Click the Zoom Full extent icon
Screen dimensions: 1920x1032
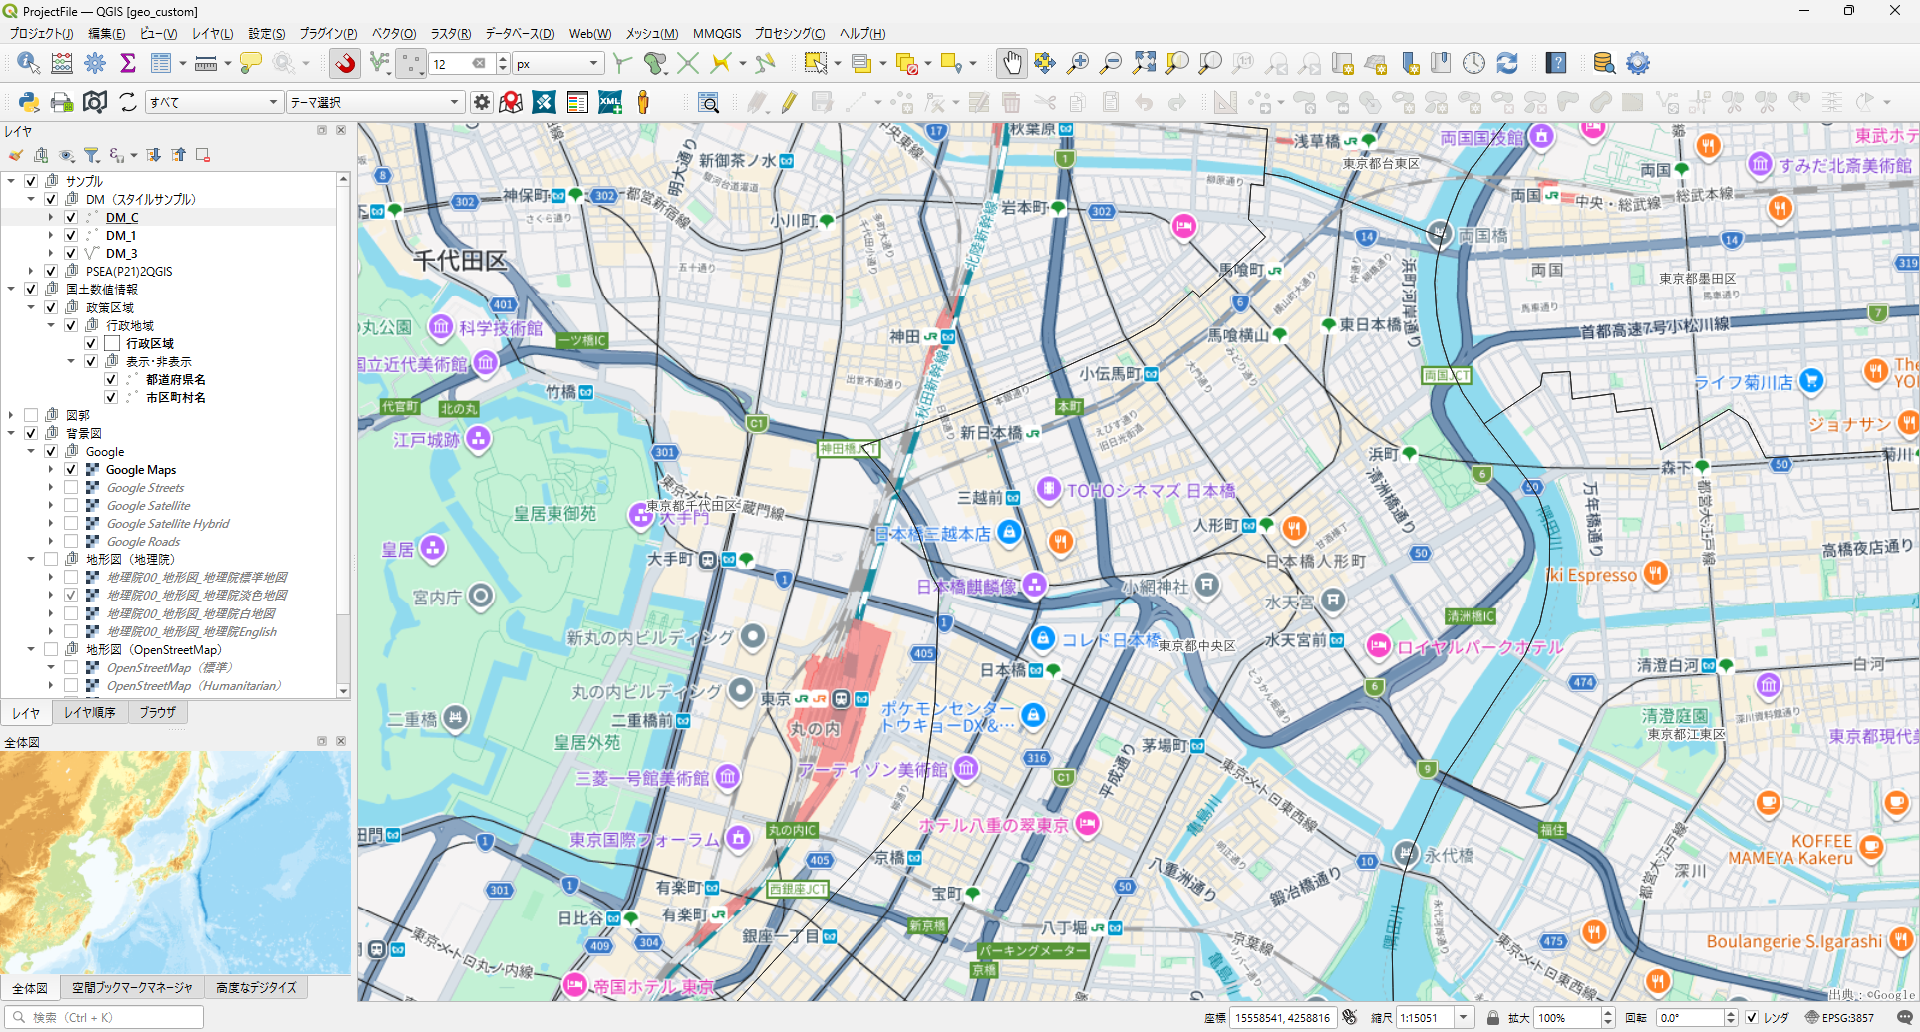[x=1144, y=63]
